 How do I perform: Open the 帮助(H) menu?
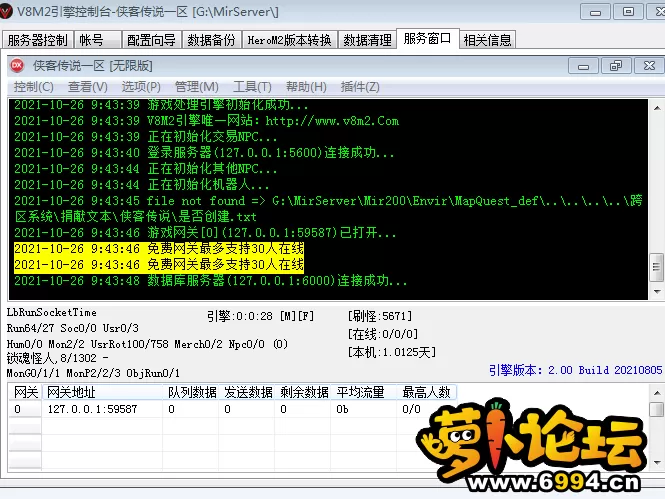(x=306, y=87)
